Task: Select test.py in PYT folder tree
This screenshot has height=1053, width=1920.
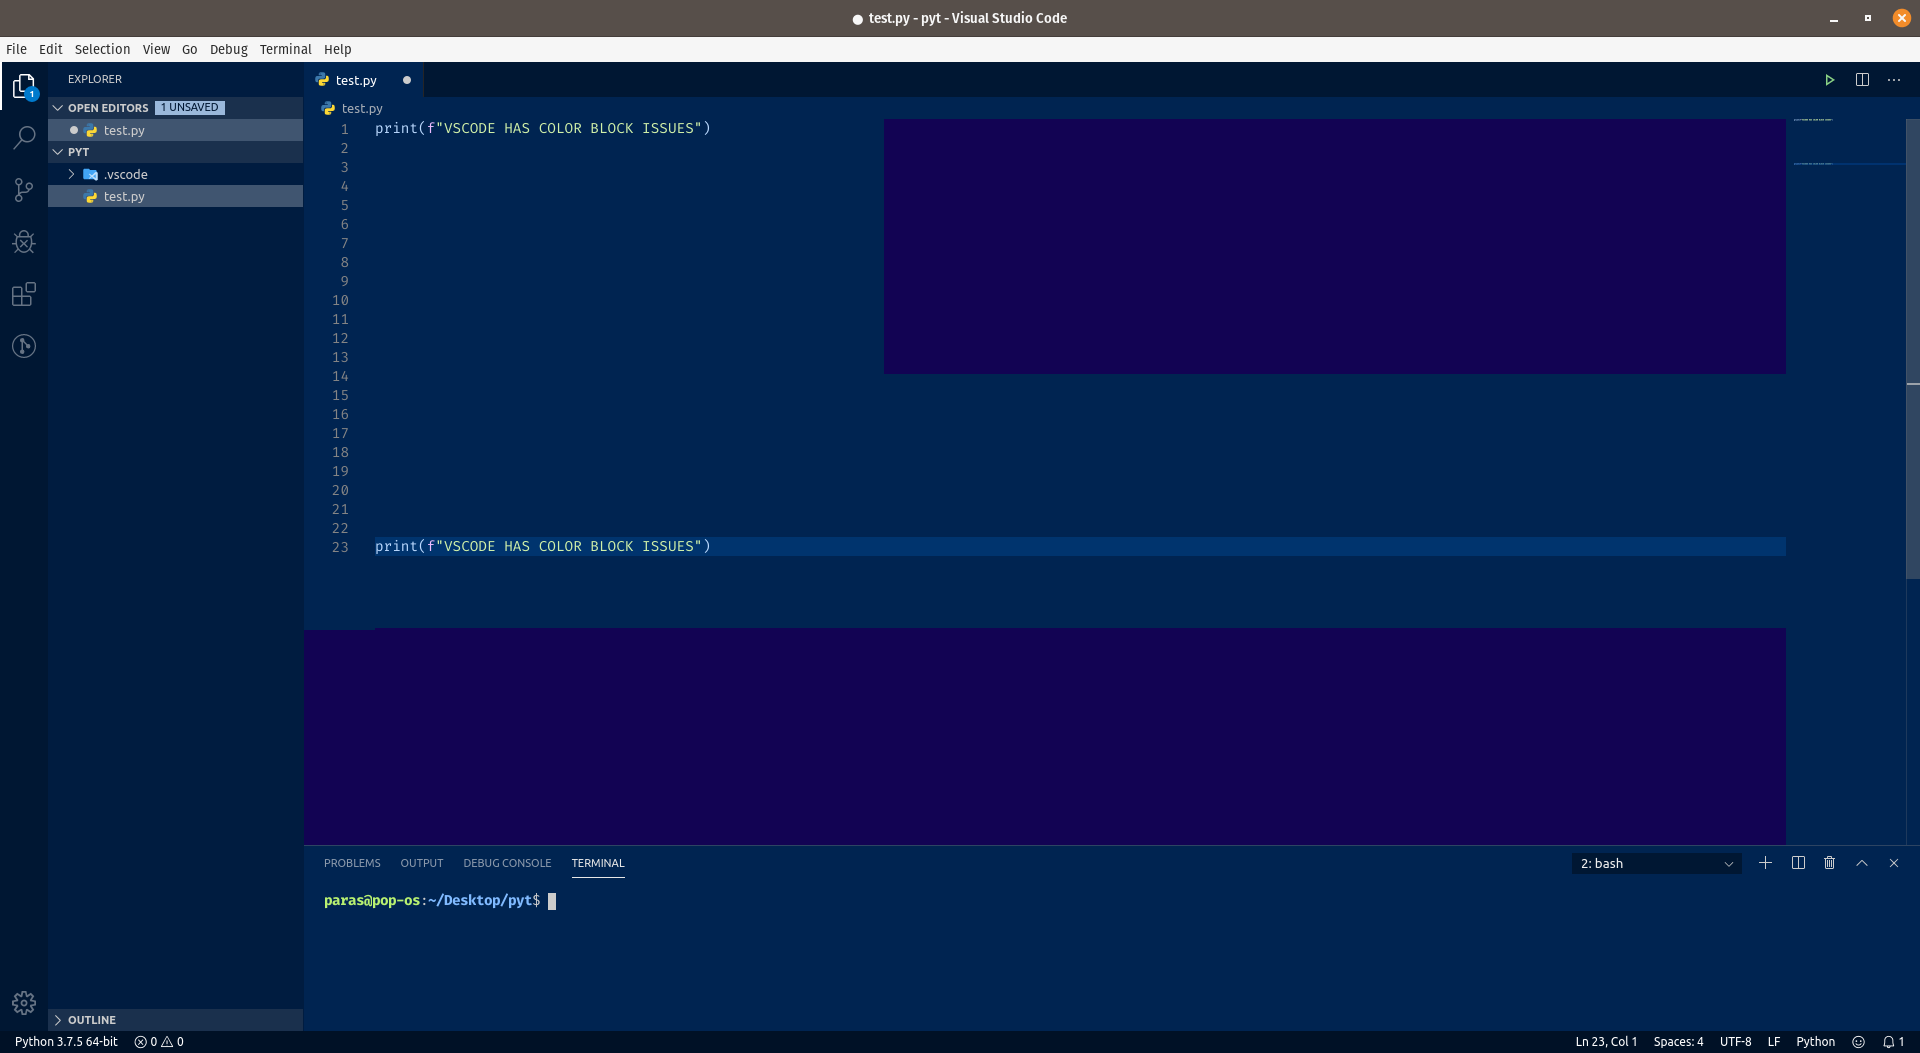Action: click(176, 196)
